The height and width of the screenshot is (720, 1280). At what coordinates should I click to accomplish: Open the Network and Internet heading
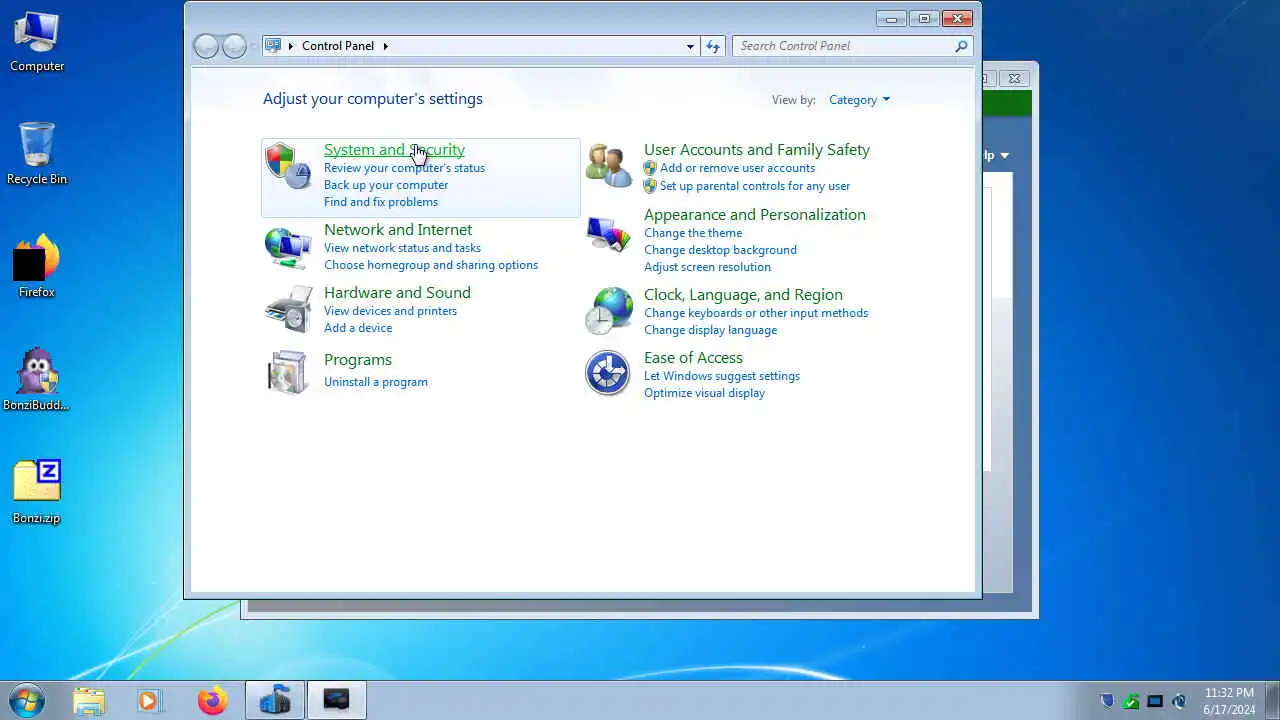[x=398, y=230]
